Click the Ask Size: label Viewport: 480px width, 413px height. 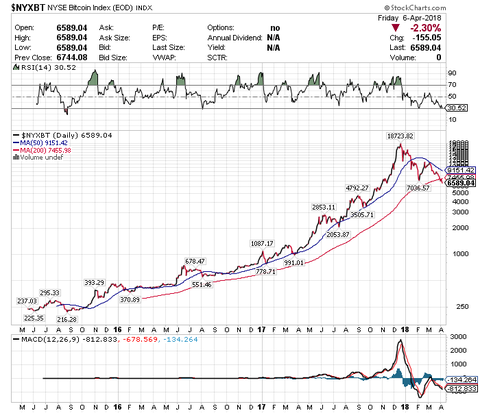point(114,38)
